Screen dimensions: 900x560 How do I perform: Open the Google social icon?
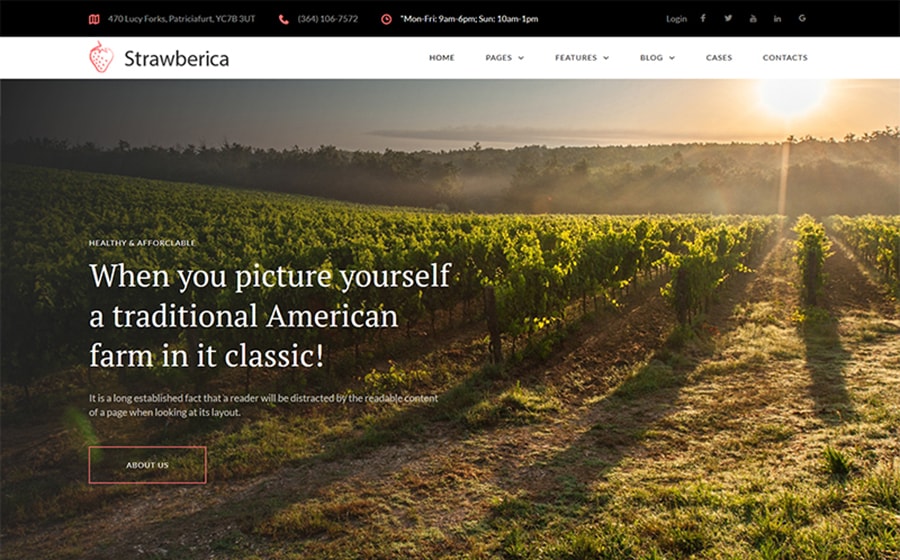click(802, 18)
